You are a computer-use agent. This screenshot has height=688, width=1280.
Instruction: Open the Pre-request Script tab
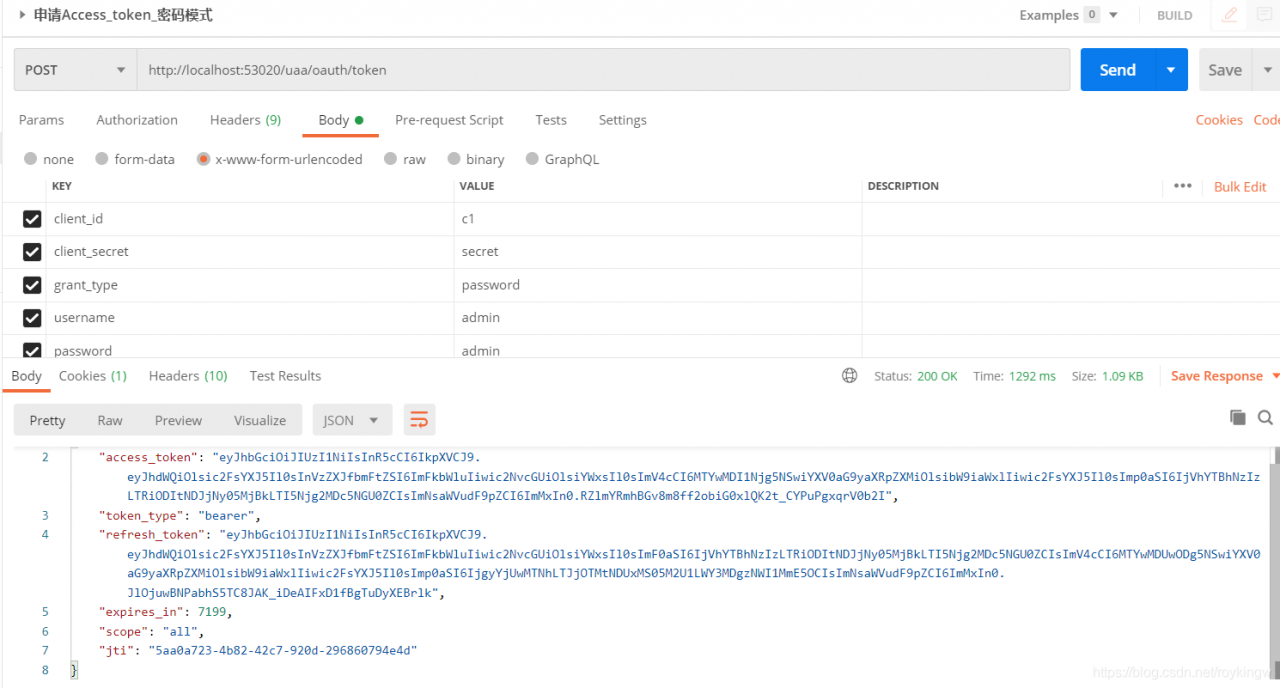pyautogui.click(x=449, y=120)
